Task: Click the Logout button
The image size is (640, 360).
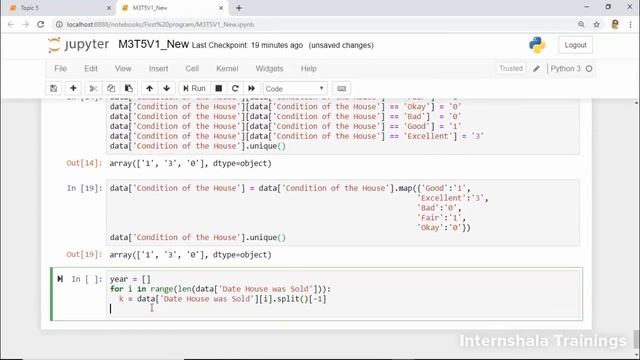Action: [576, 45]
